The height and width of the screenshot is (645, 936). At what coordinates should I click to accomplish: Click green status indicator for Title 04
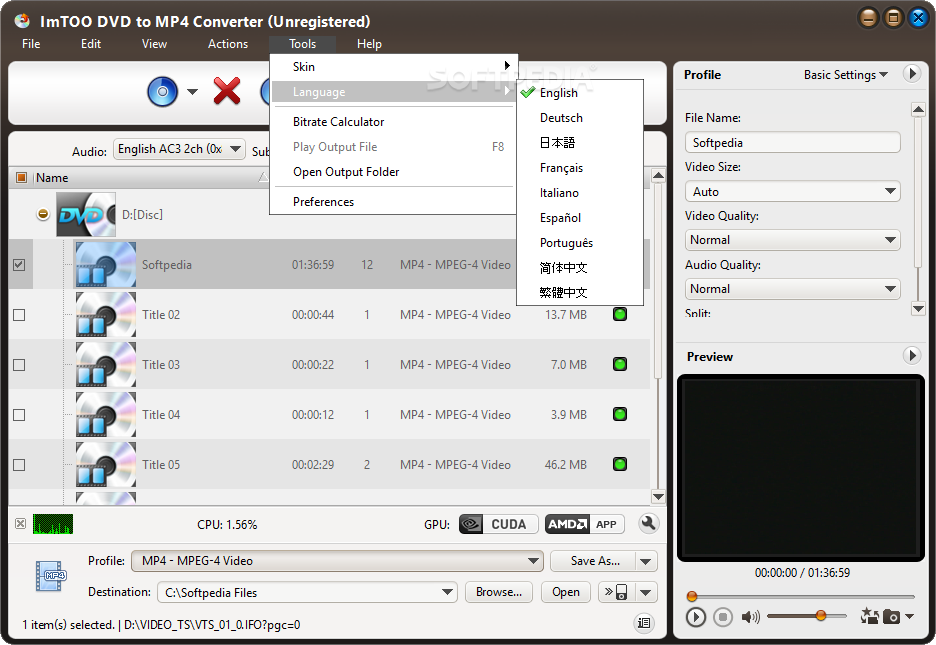[620, 415]
